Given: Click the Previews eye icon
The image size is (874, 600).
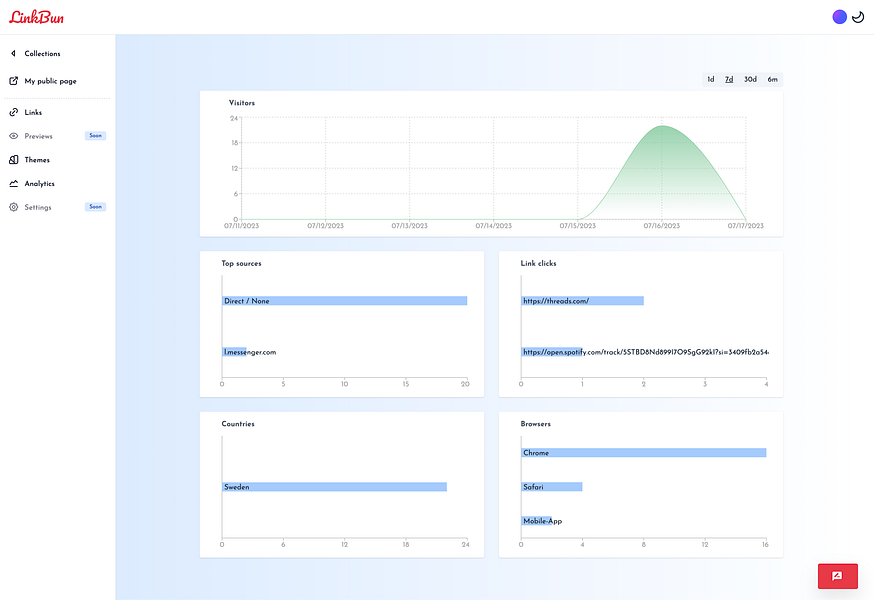Looking at the screenshot, I should 13,136.
